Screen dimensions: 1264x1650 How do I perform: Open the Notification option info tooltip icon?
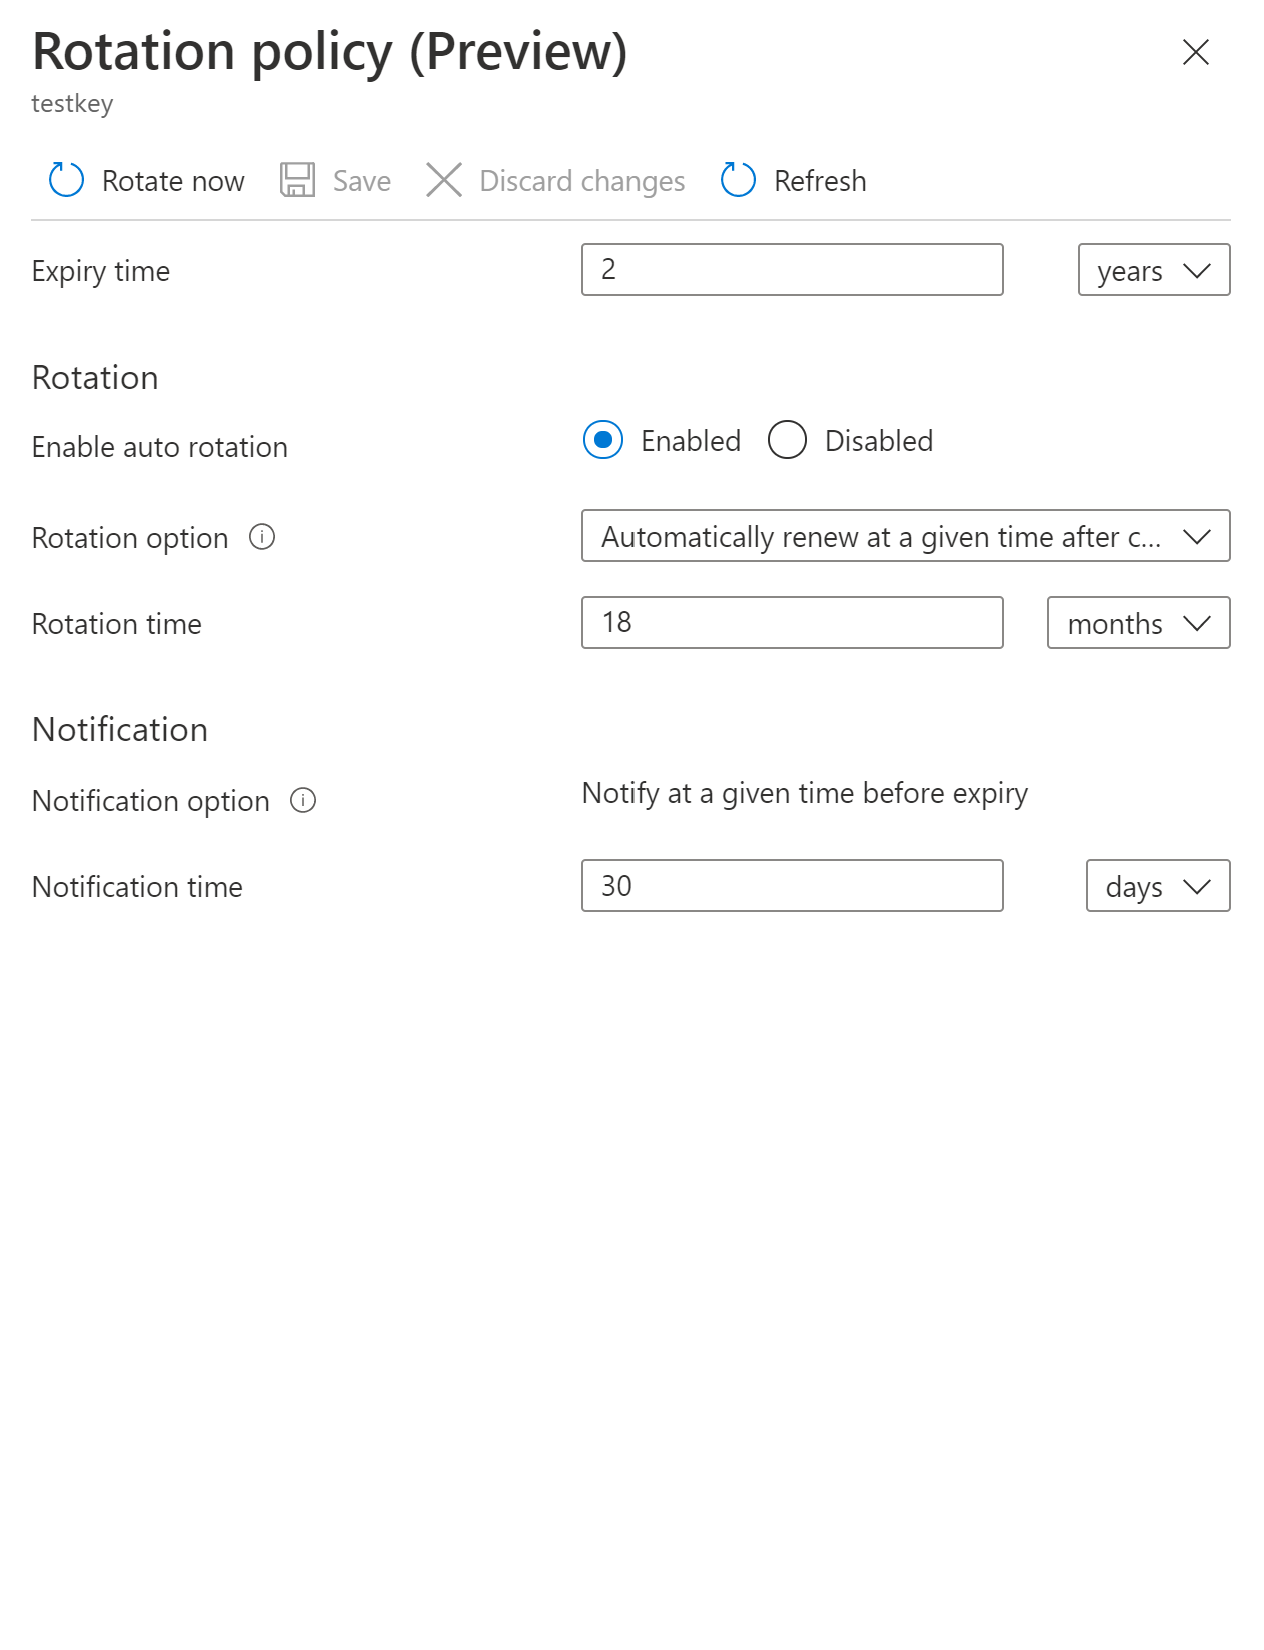coord(305,801)
